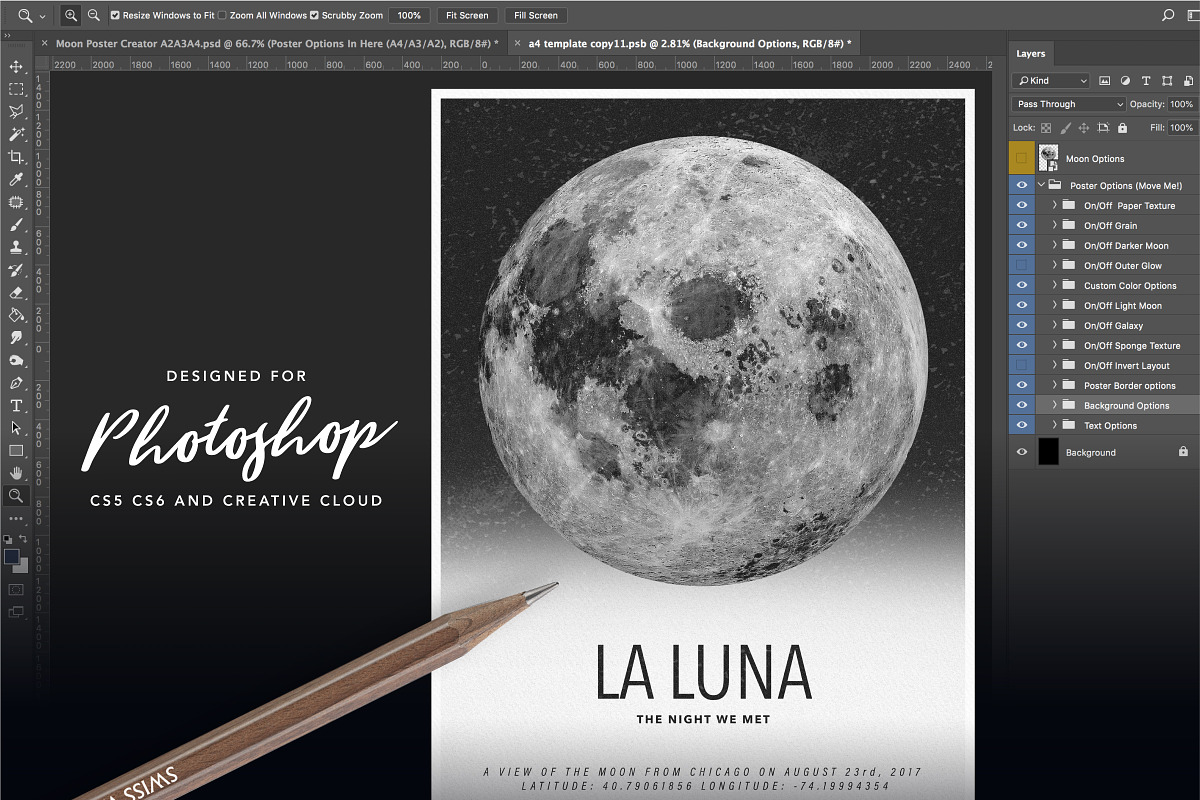Enable the Zoom All Windows checkbox
The height and width of the screenshot is (800, 1200).
point(222,16)
